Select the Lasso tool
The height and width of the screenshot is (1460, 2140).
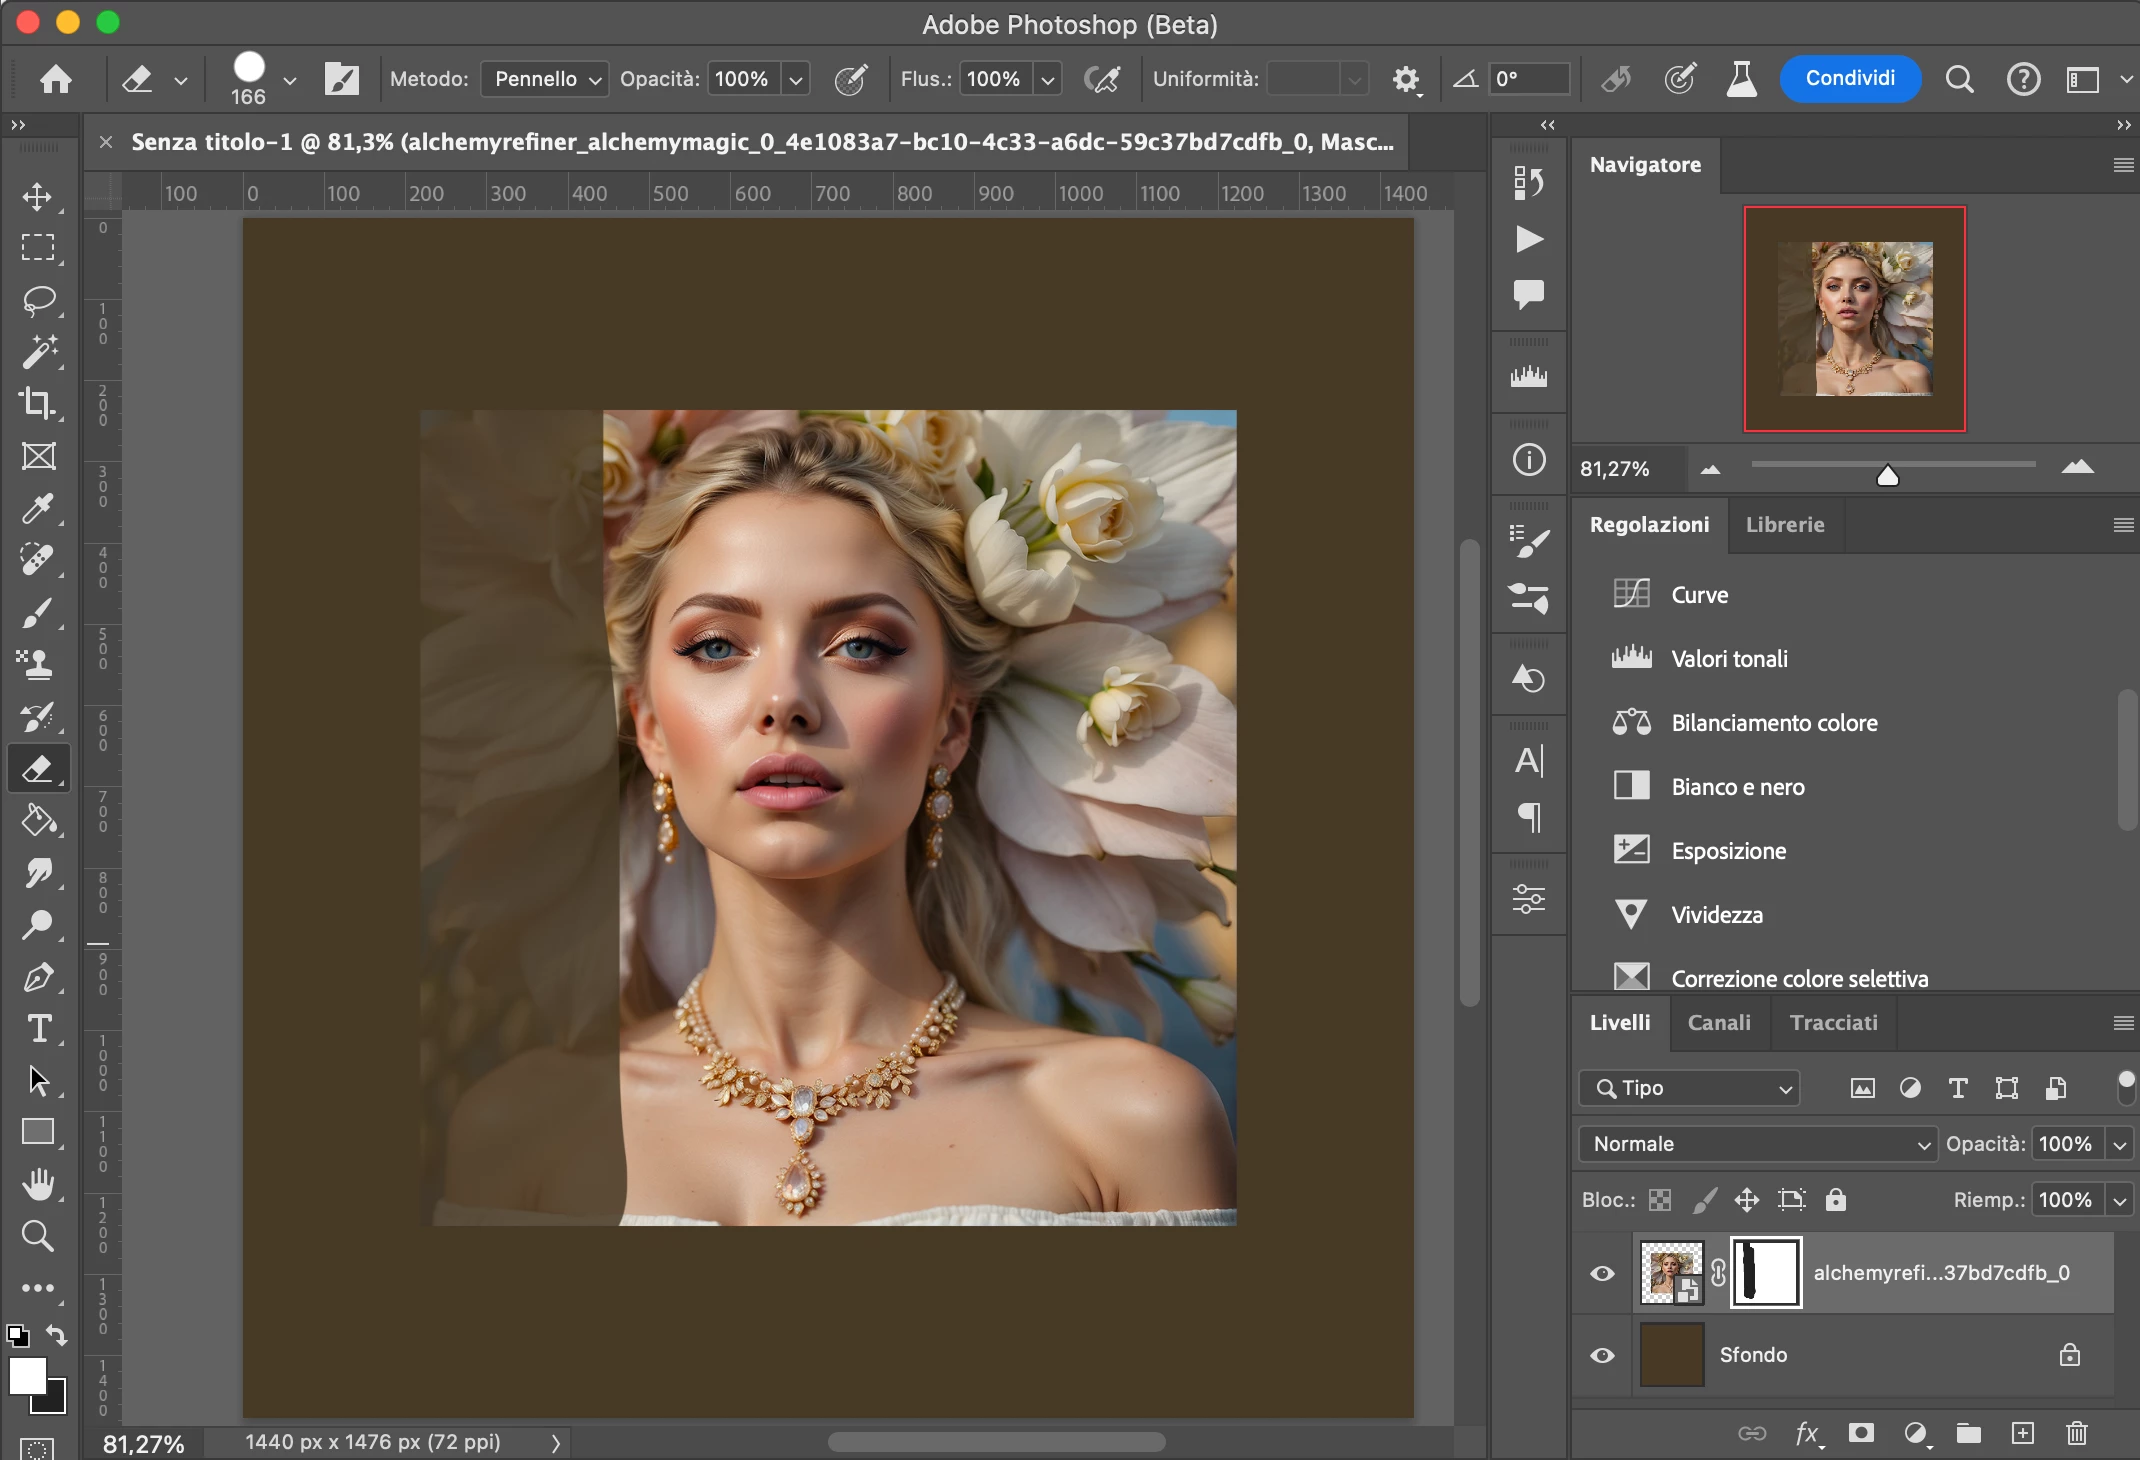point(37,300)
